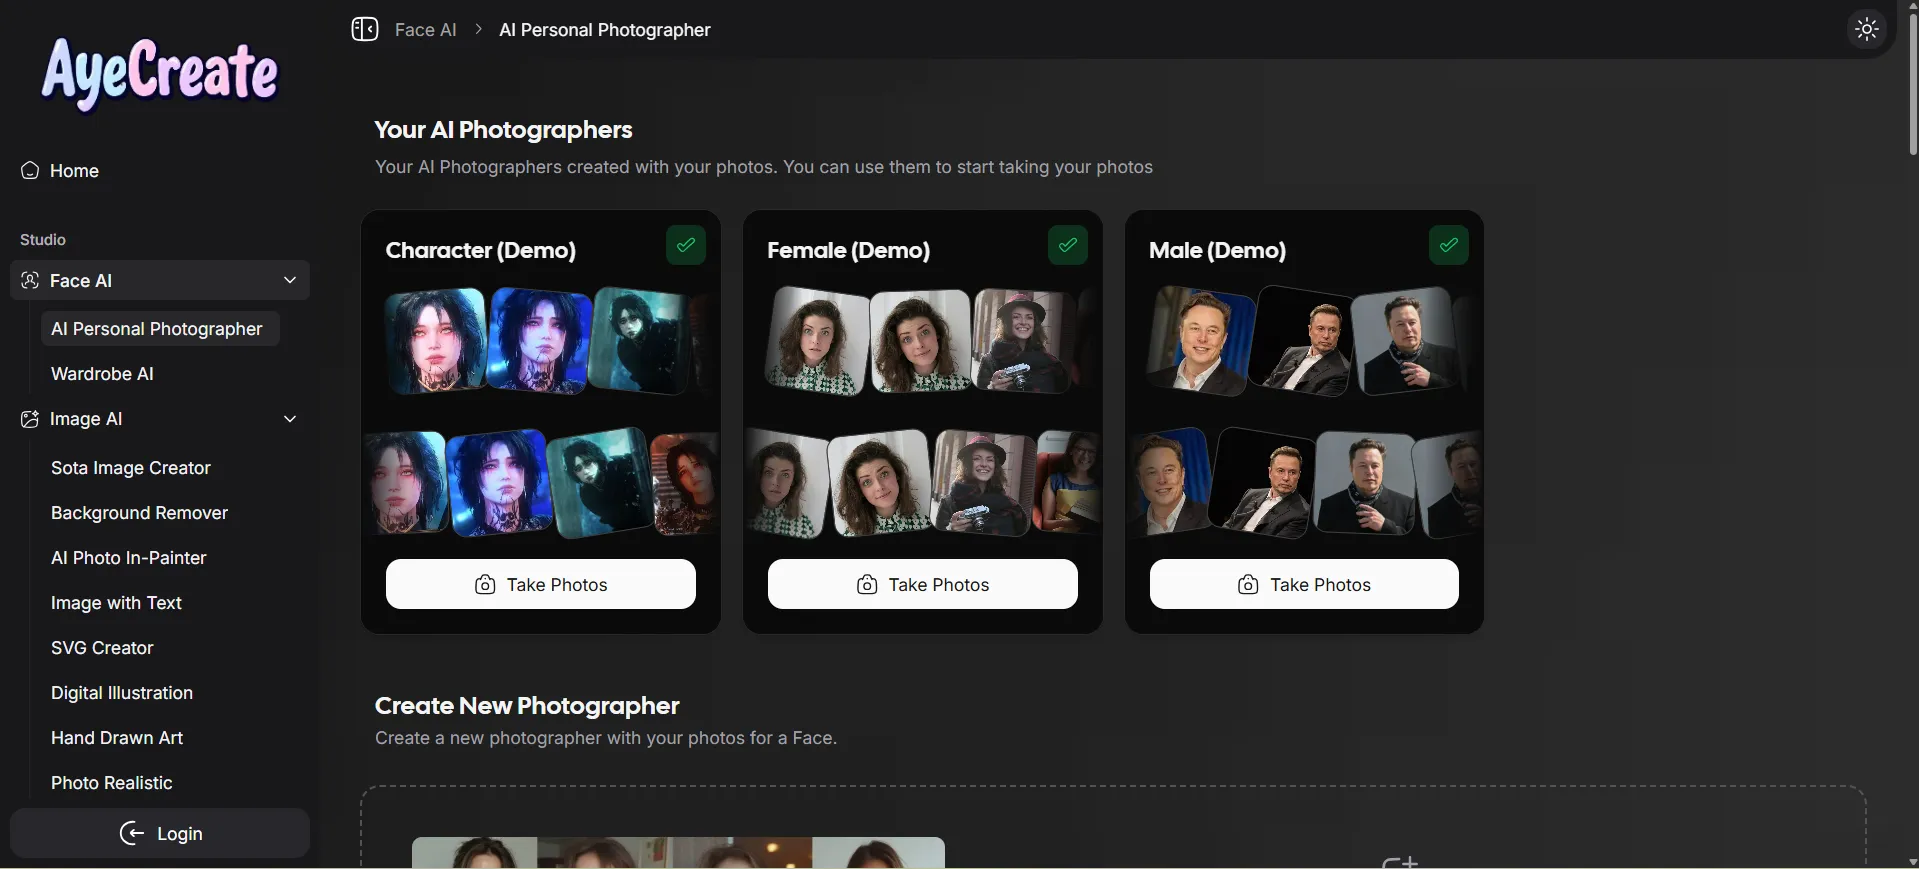This screenshot has width=1919, height=869.
Task: Open Background Remover tool
Action: click(140, 513)
